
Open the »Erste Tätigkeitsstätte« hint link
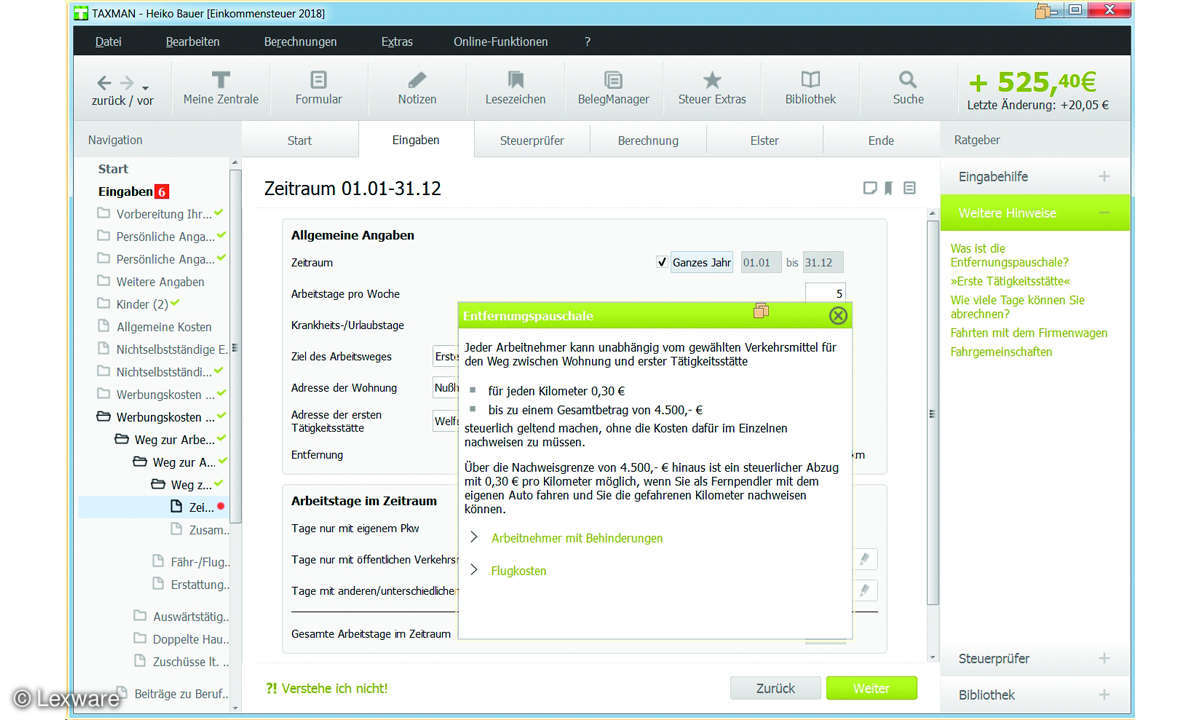(x=1010, y=281)
